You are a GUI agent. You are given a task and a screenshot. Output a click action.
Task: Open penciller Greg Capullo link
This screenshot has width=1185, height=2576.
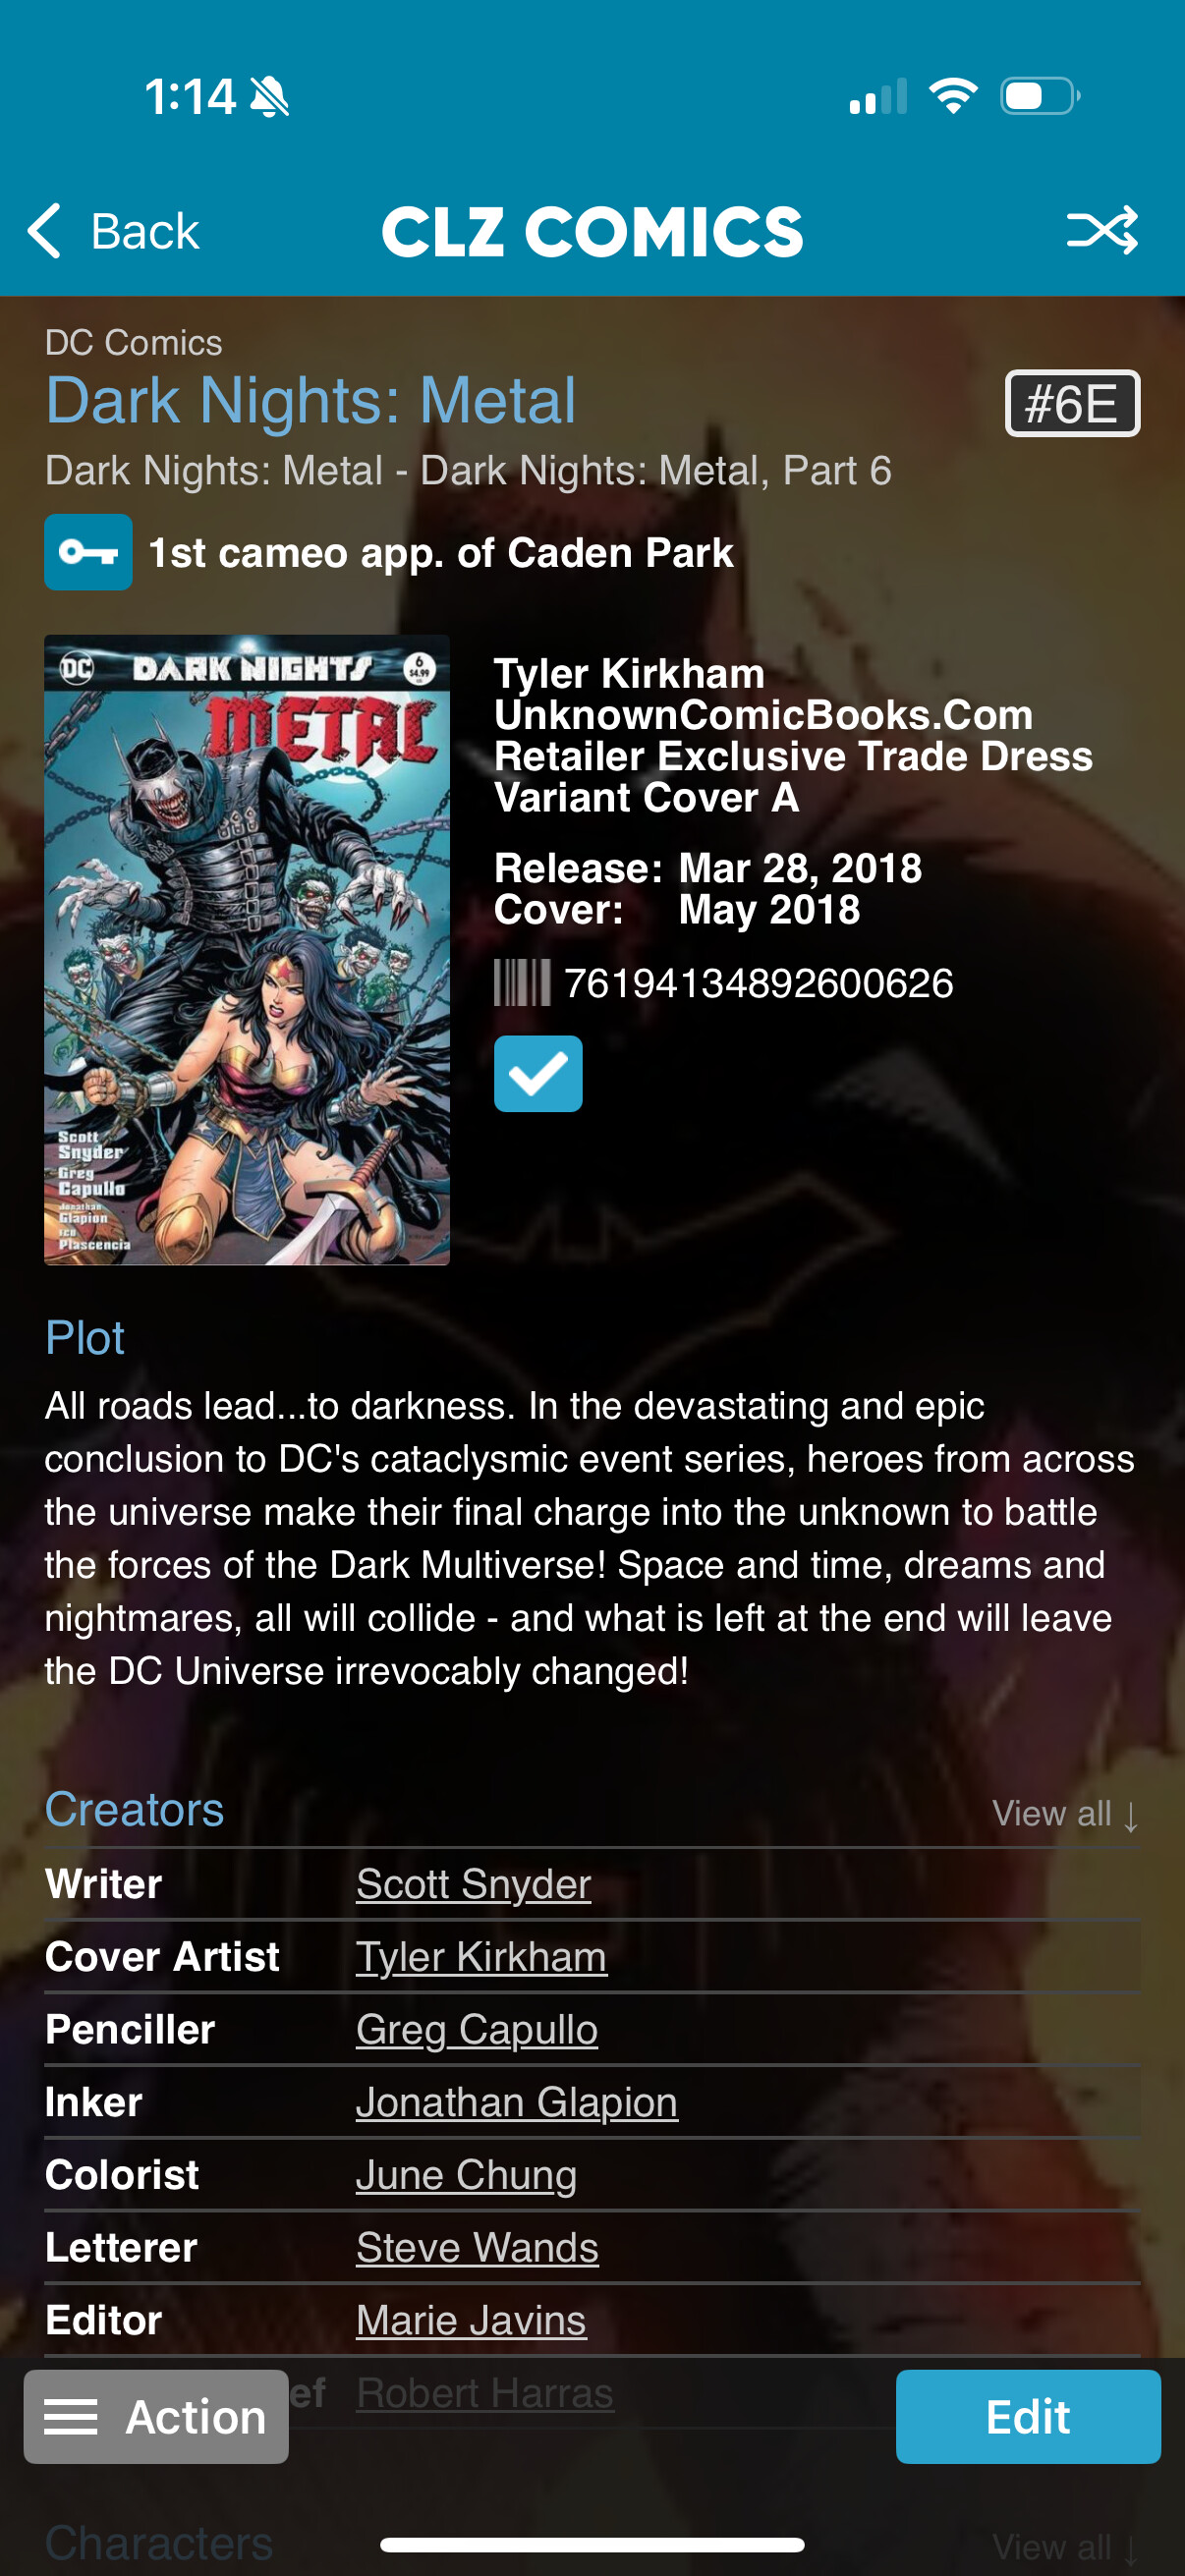477,2030
